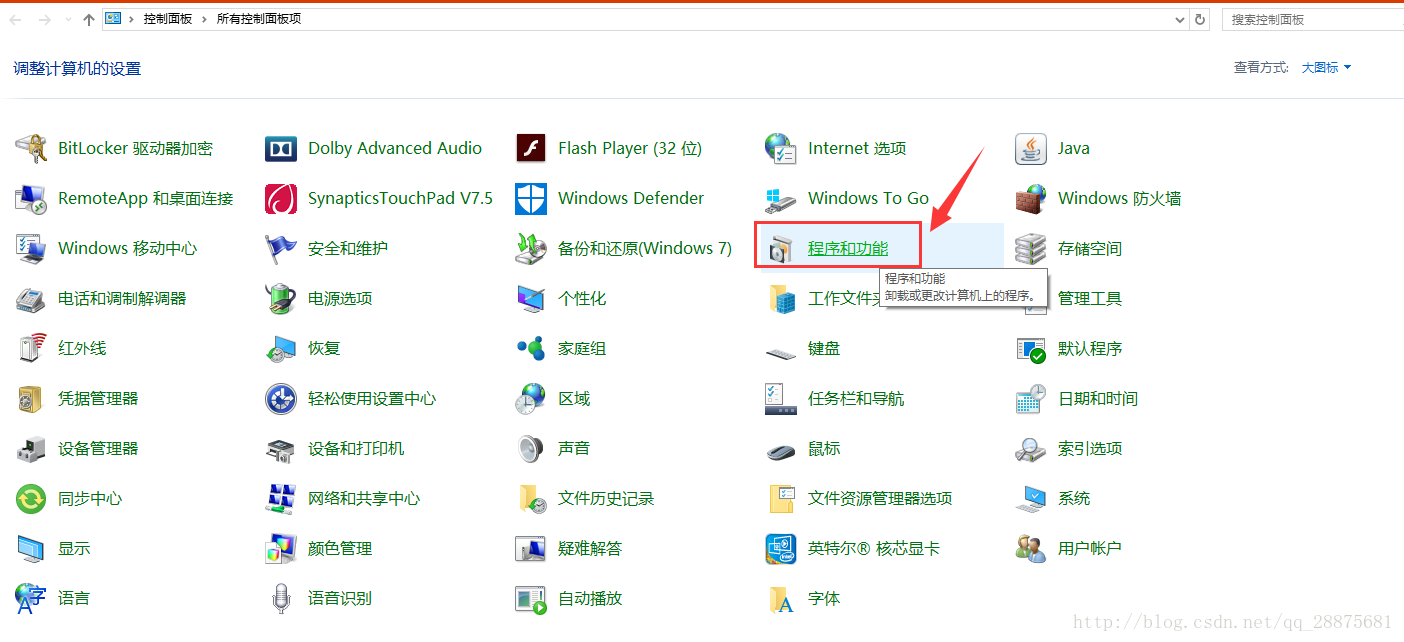Open the Java coffee cup icon
Viewport: 1404px width, 642px height.
coord(1031,148)
